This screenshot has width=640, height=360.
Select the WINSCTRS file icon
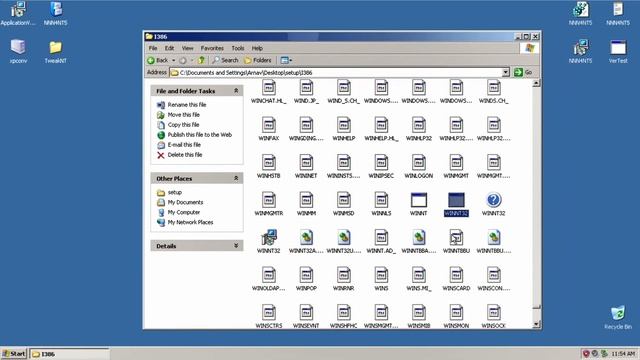pos(269,313)
